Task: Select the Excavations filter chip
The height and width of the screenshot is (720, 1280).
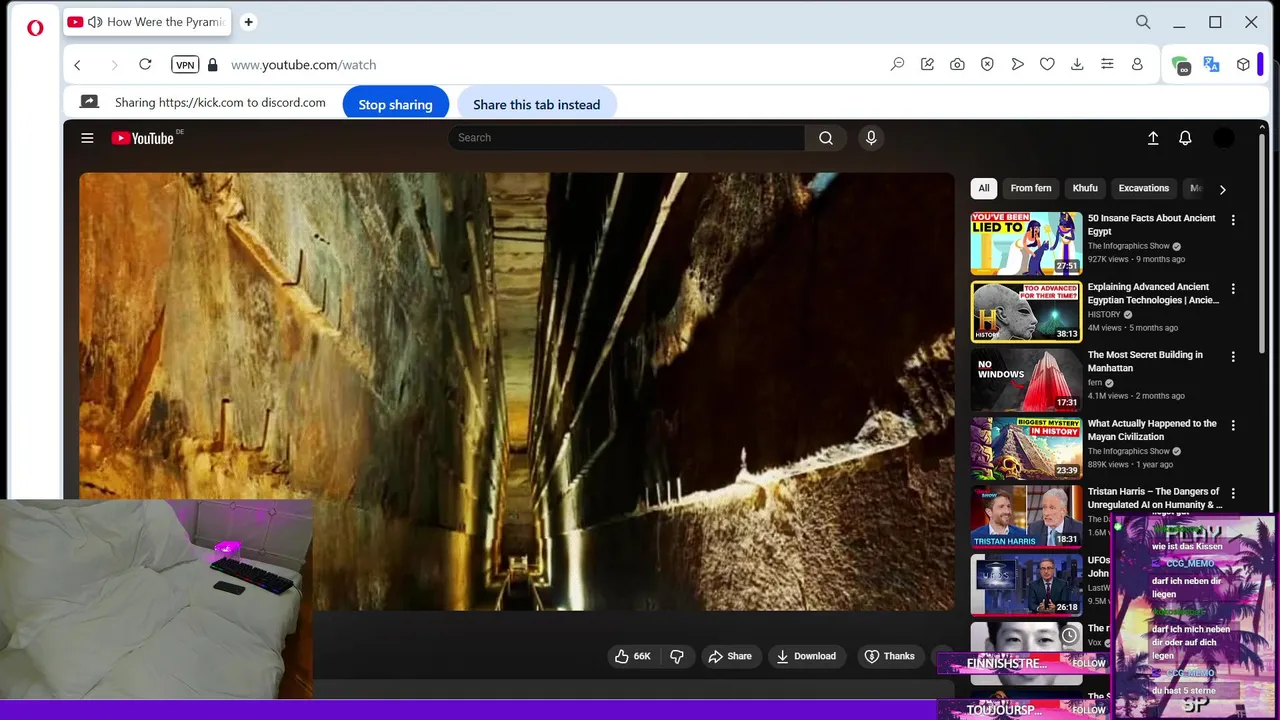Action: point(1144,188)
